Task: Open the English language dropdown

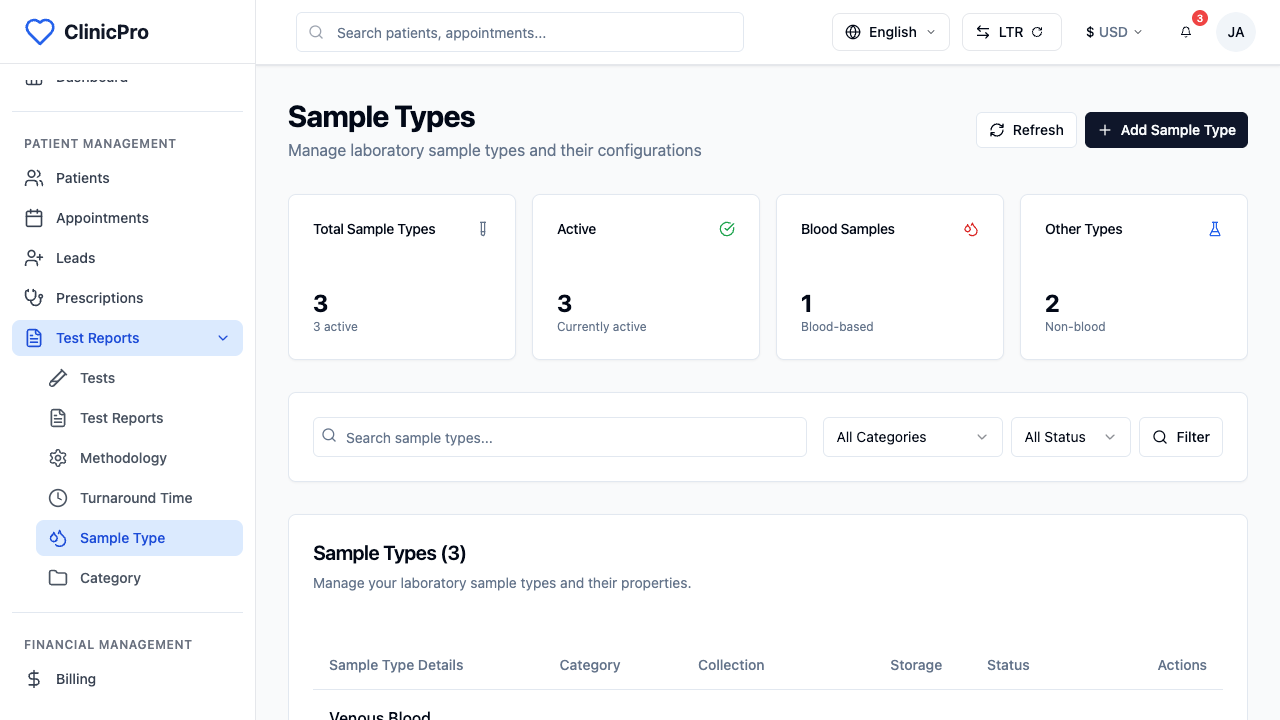Action: click(x=891, y=32)
